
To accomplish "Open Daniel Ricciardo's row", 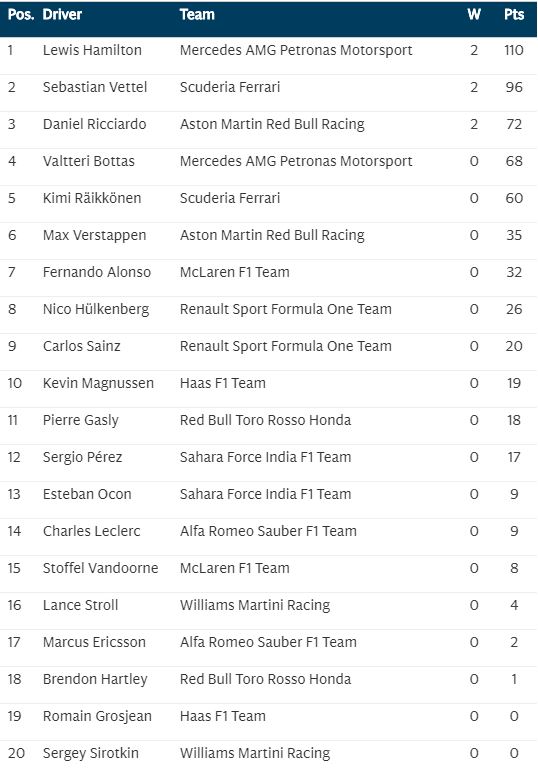I will click(x=269, y=124).
